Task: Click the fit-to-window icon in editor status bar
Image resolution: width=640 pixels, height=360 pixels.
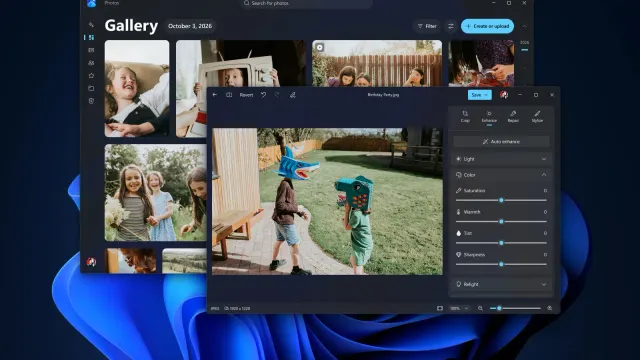Action: [440, 308]
